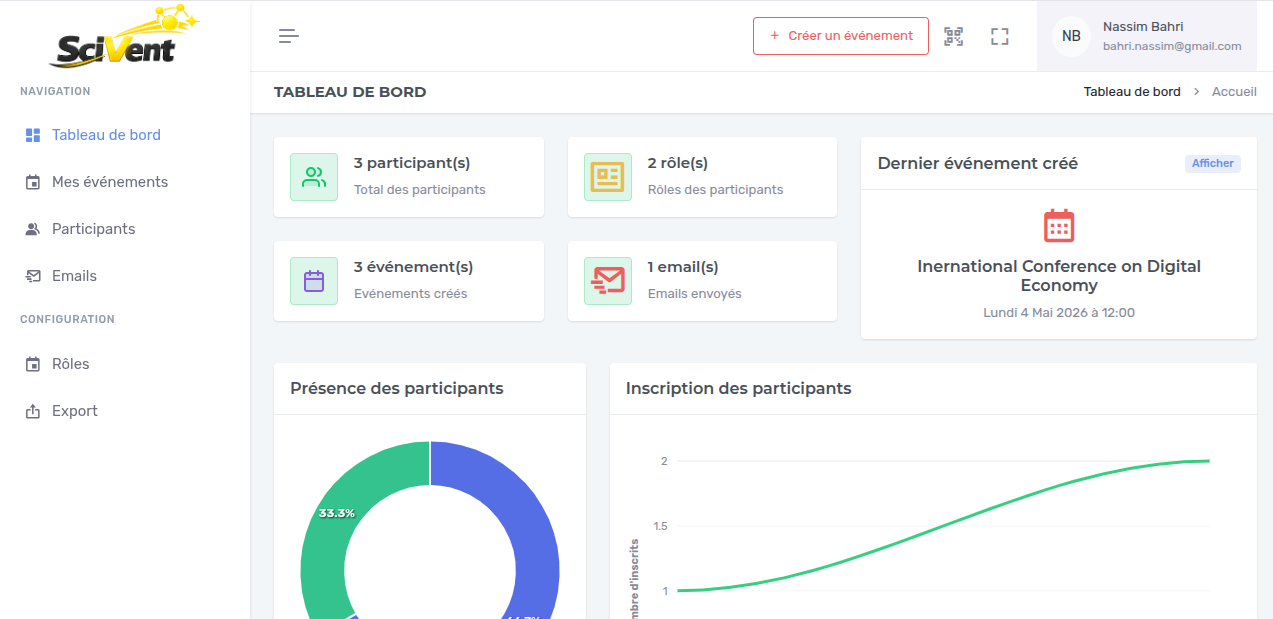Screen dimensions: 1273x619
Task: Click the yellow roles card icon
Action: tap(608, 177)
